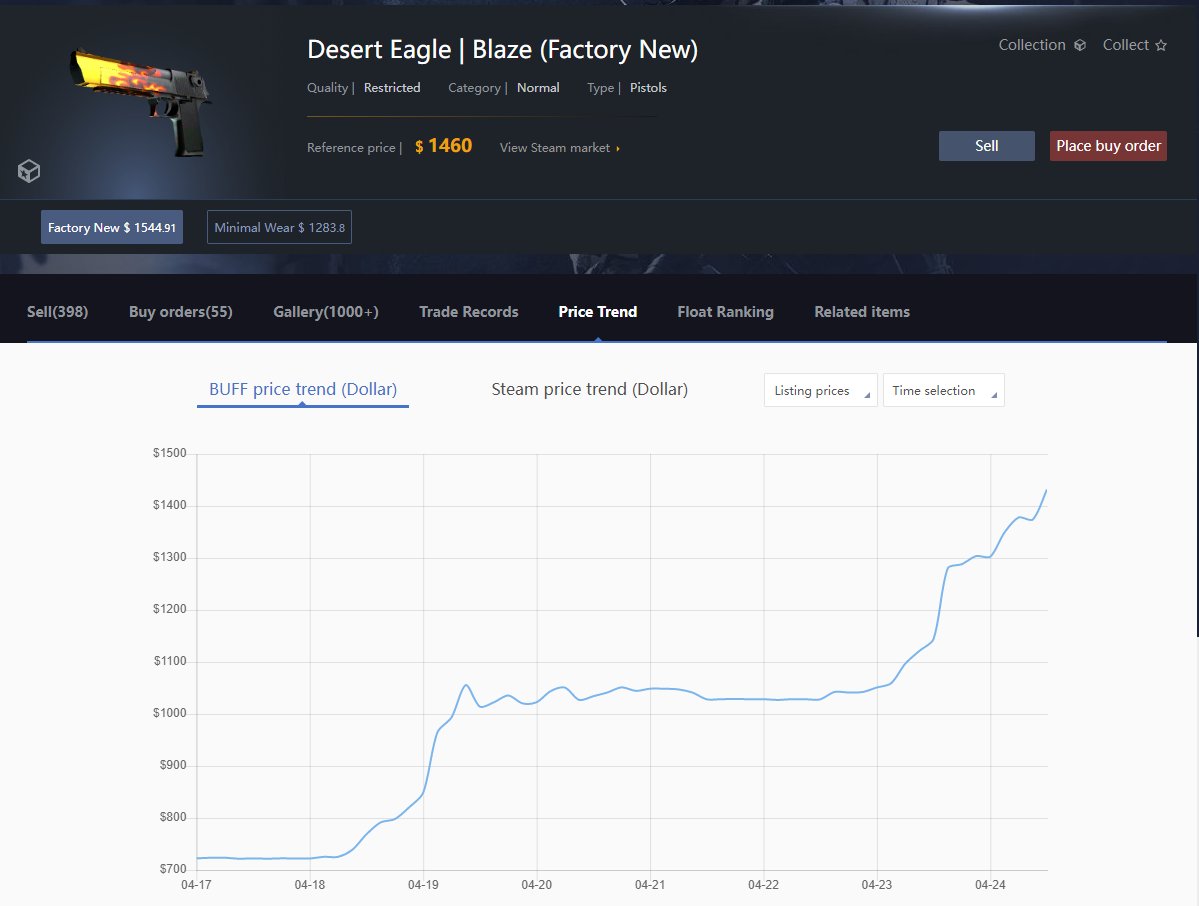Click the price line peak near 04-19

point(466,686)
